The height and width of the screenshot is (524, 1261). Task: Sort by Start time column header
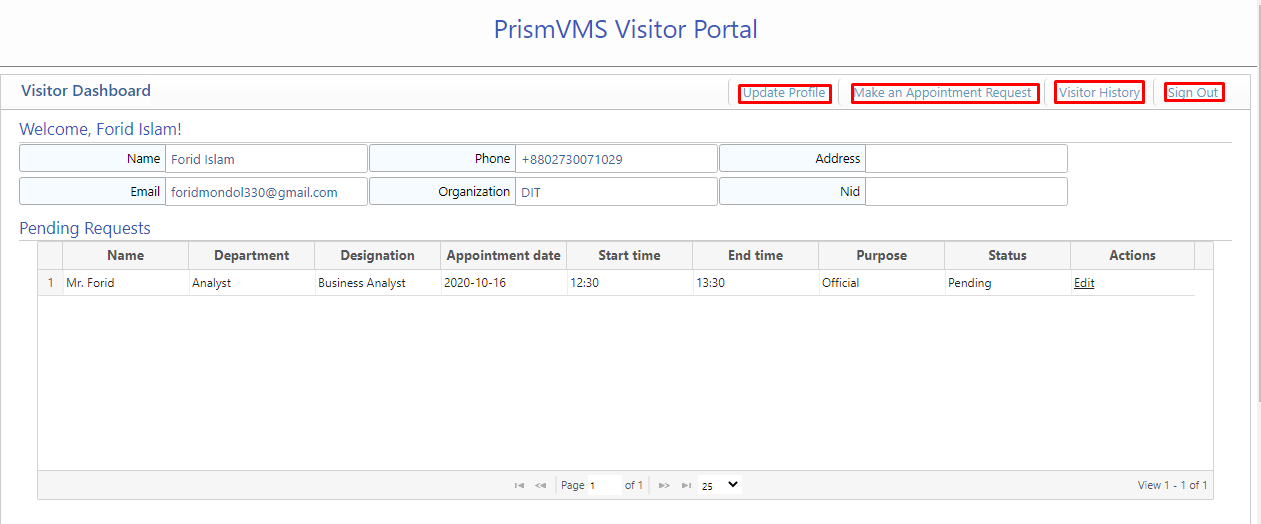(x=629, y=256)
